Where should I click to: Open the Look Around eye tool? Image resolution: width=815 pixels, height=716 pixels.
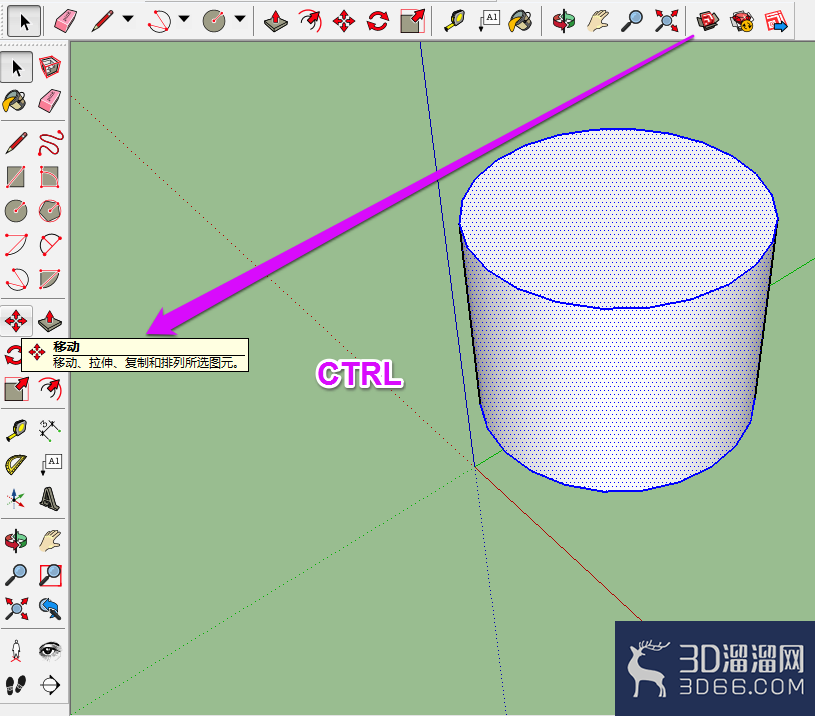click(x=50, y=651)
